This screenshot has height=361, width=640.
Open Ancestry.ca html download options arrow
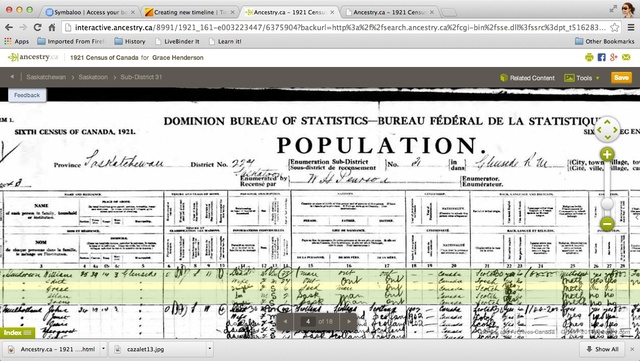103,349
